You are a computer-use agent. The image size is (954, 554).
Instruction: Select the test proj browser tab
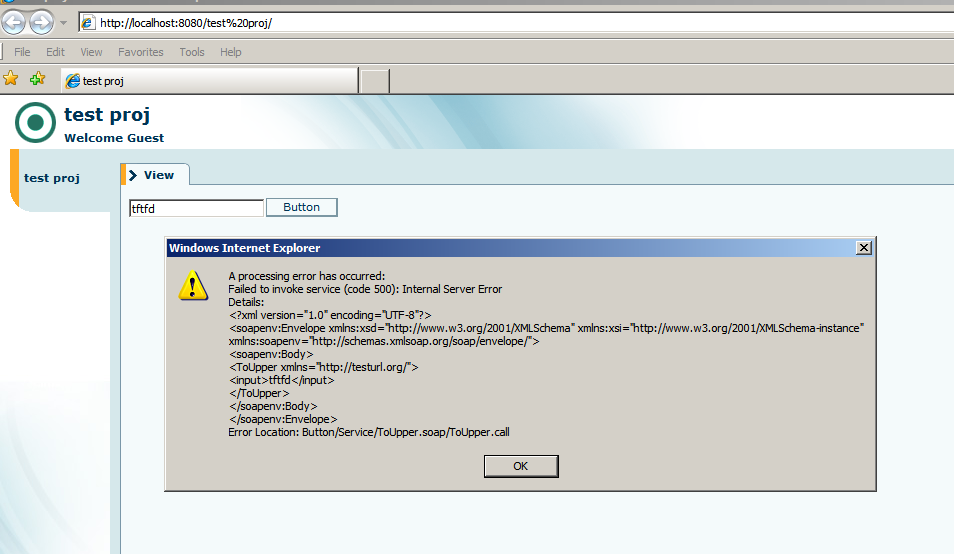tap(208, 81)
